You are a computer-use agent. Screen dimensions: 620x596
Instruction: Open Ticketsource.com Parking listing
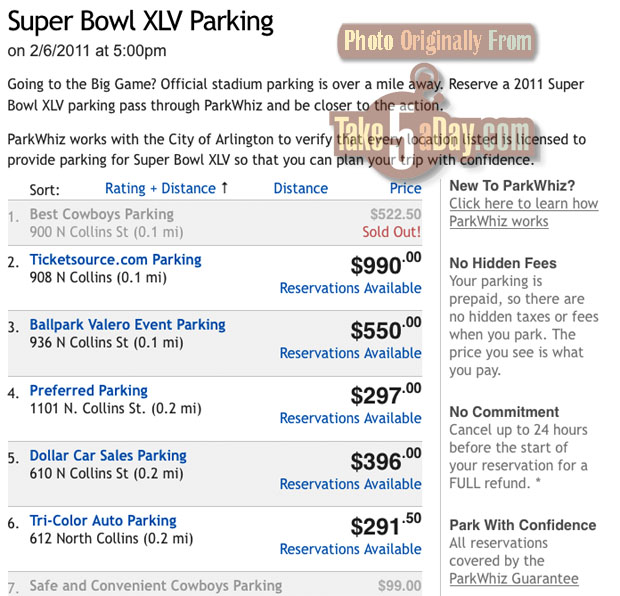coord(115,260)
